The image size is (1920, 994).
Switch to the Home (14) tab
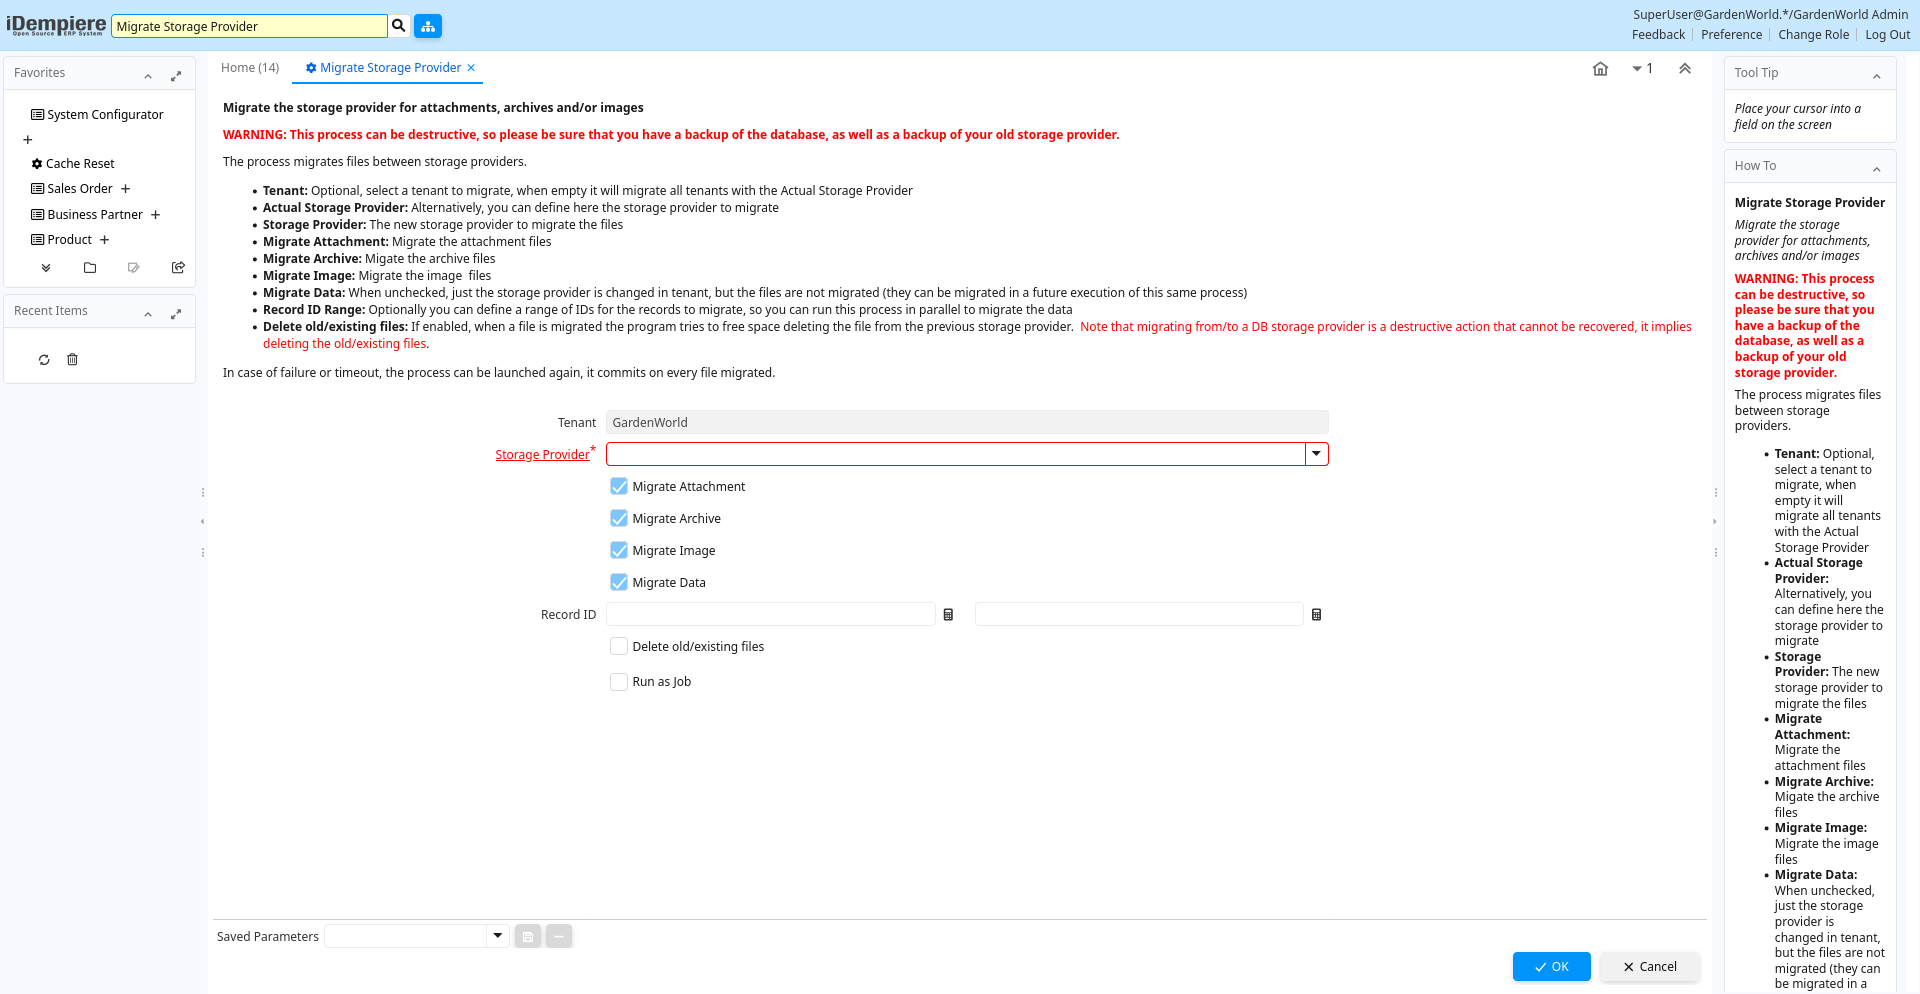point(250,68)
